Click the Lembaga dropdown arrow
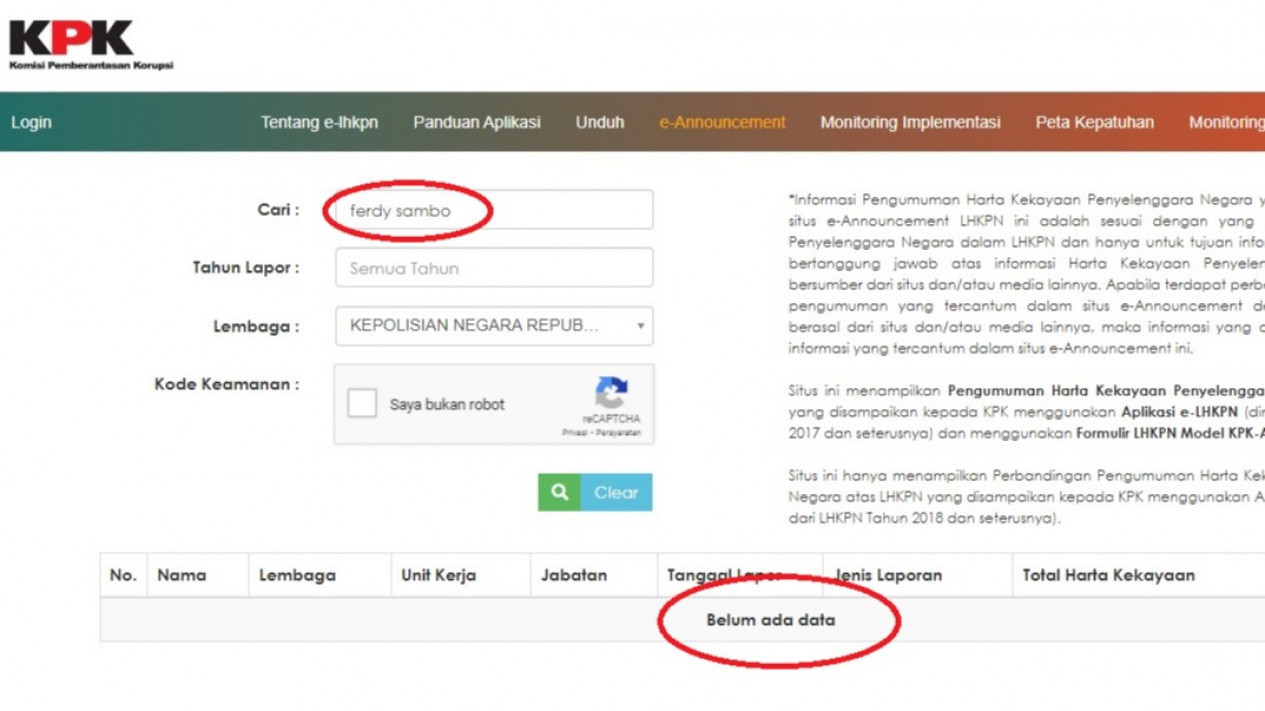The image size is (1265, 711). click(640, 326)
